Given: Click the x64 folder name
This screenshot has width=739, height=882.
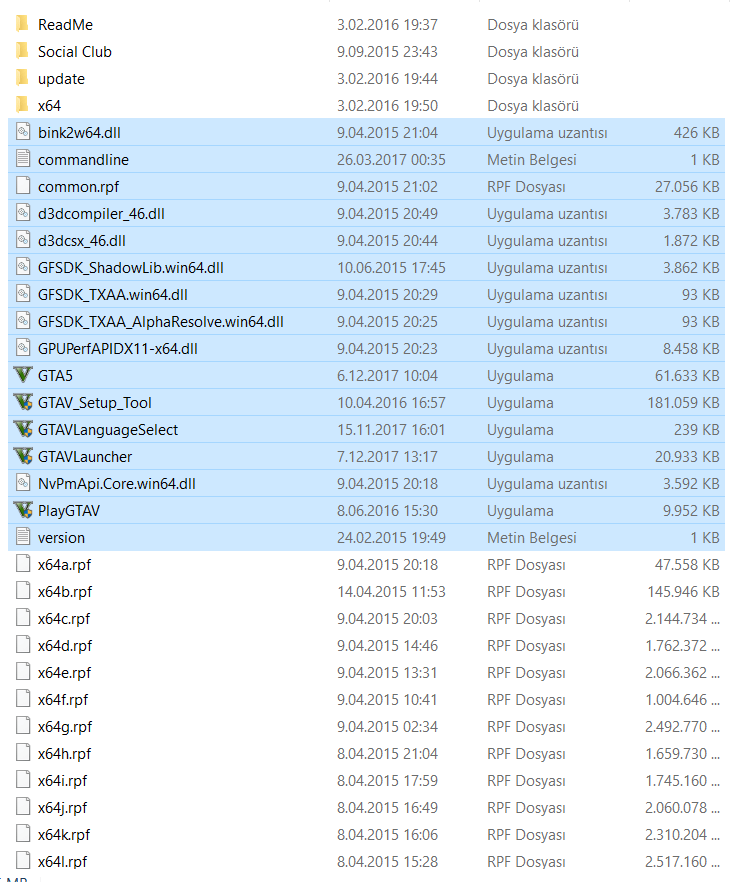Looking at the screenshot, I should pyautogui.click(x=49, y=106).
